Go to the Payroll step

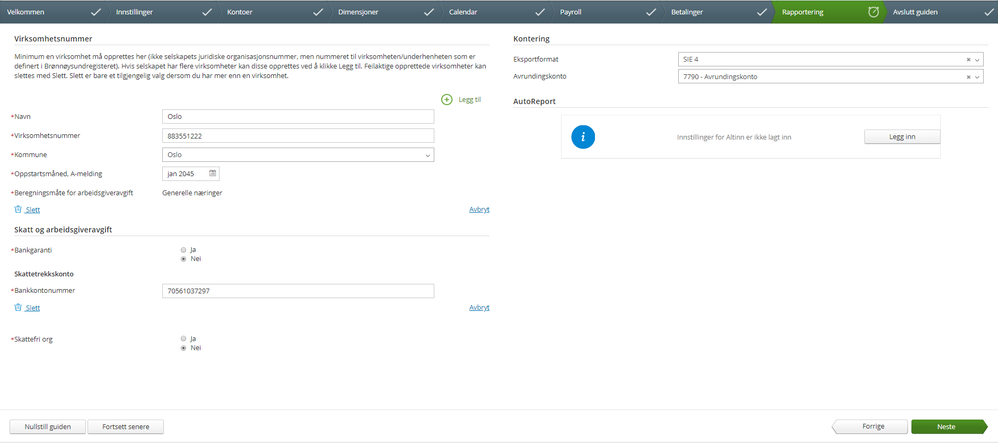(606, 12)
